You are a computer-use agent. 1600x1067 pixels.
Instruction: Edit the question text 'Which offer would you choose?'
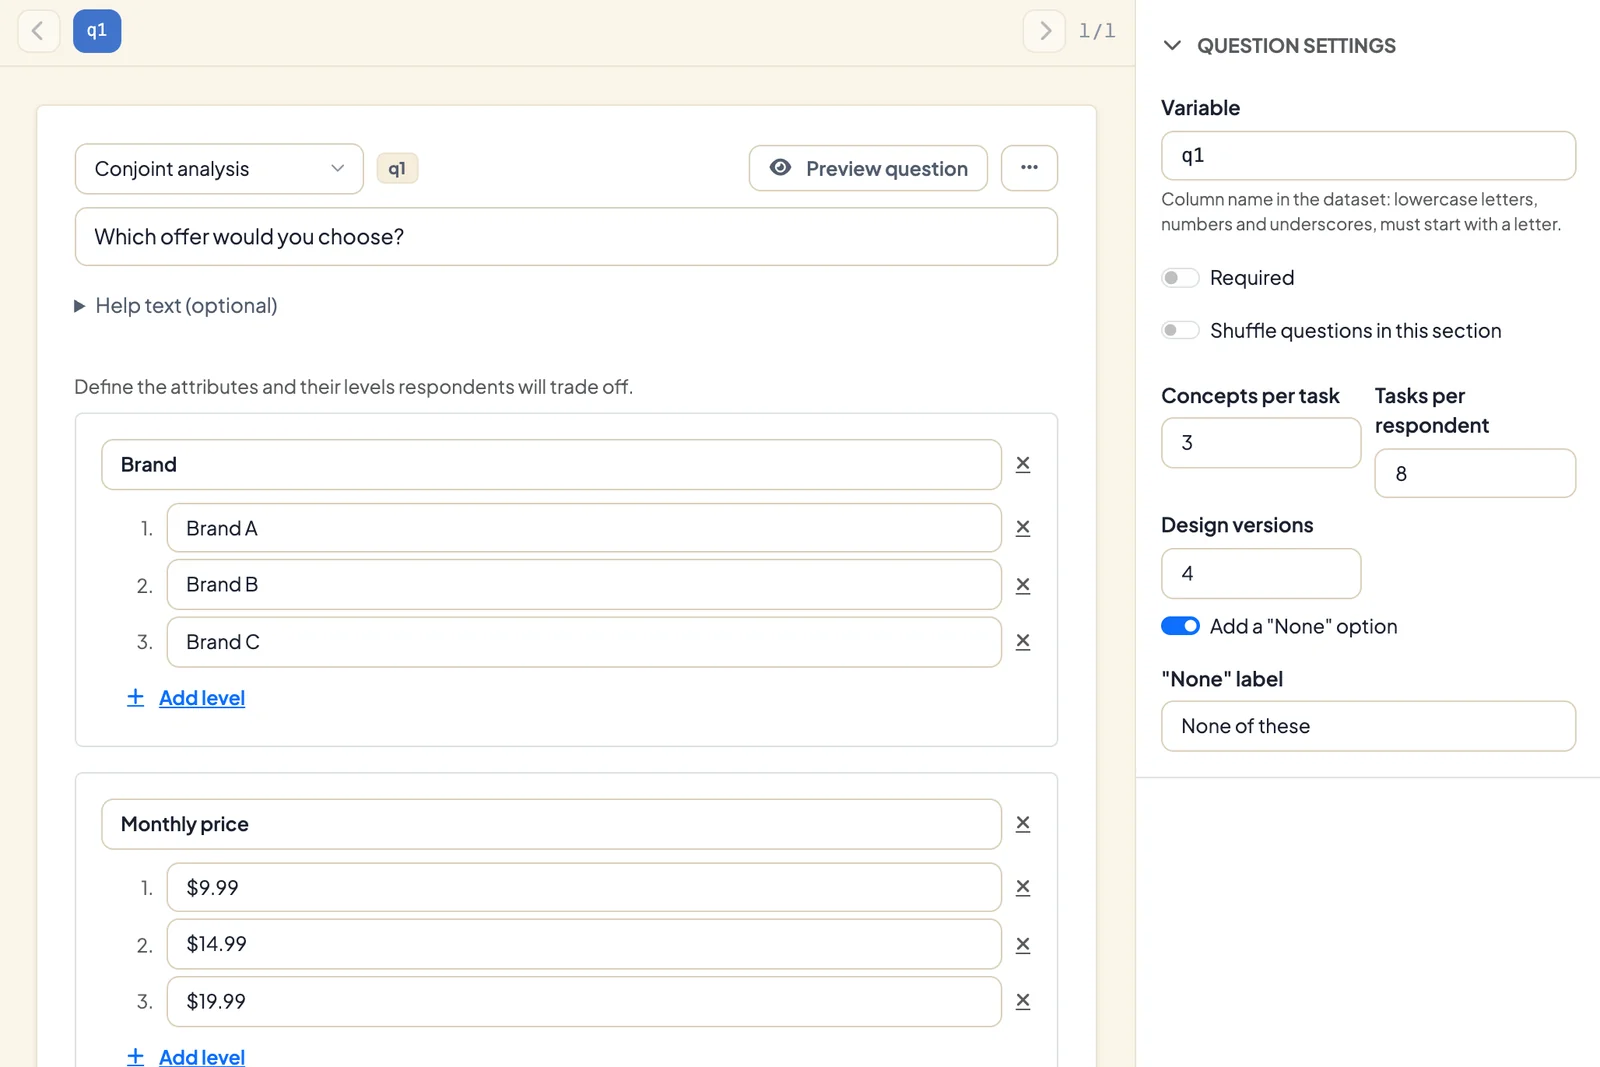(x=566, y=237)
